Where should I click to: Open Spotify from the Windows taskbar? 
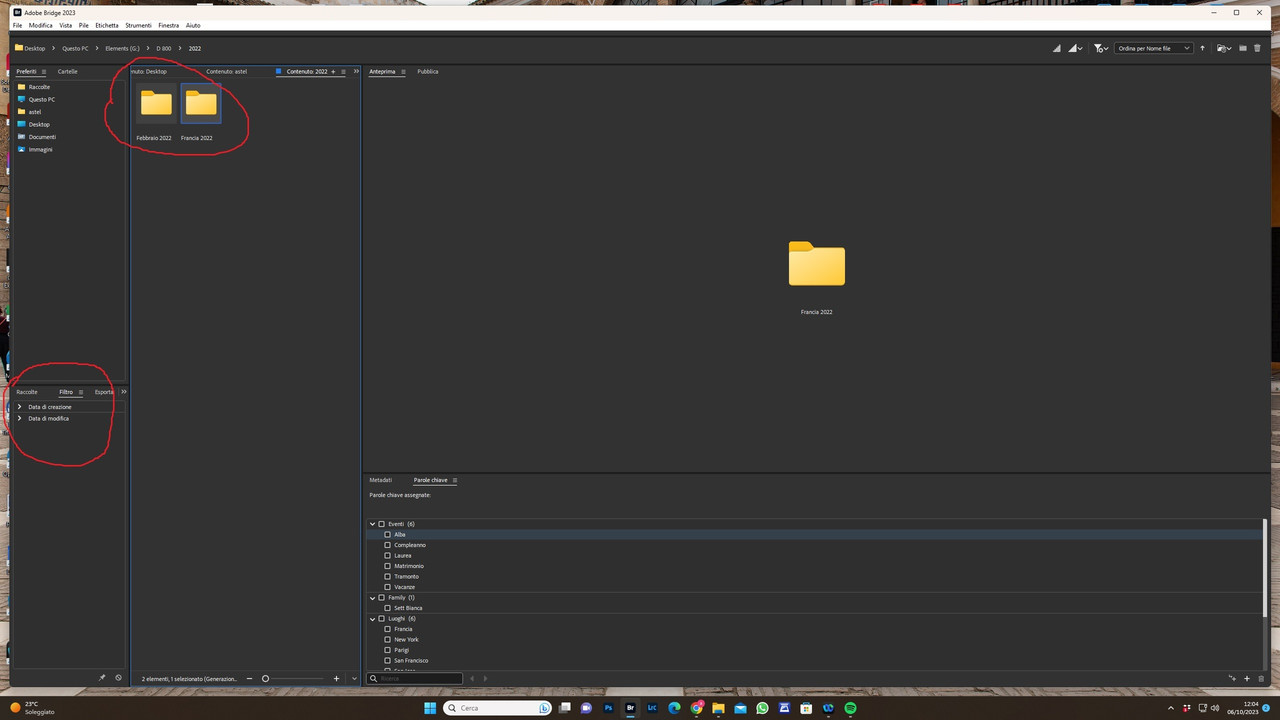(850, 708)
